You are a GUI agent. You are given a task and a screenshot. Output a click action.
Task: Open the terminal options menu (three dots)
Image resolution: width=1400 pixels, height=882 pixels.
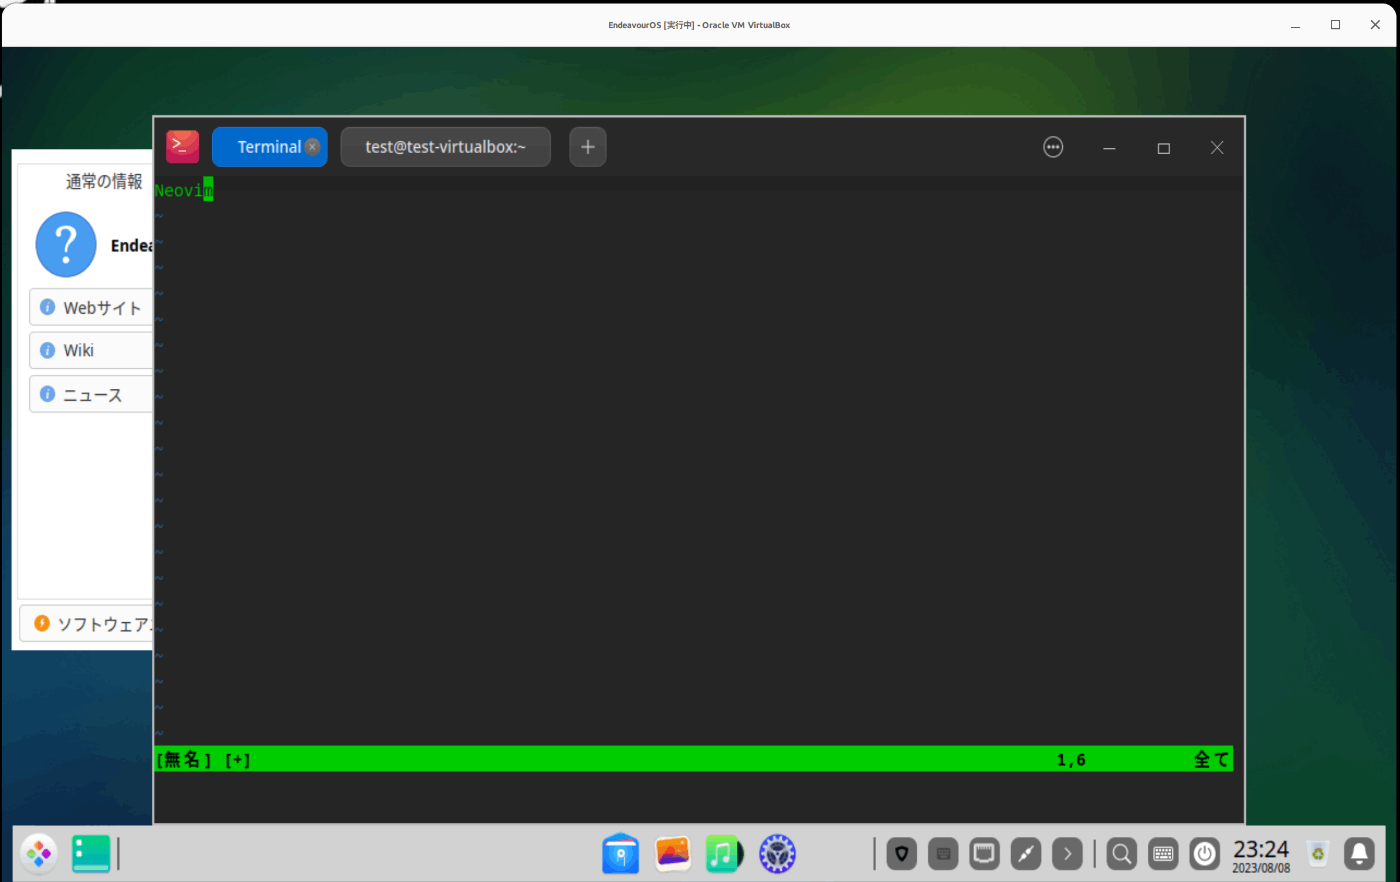point(1053,147)
